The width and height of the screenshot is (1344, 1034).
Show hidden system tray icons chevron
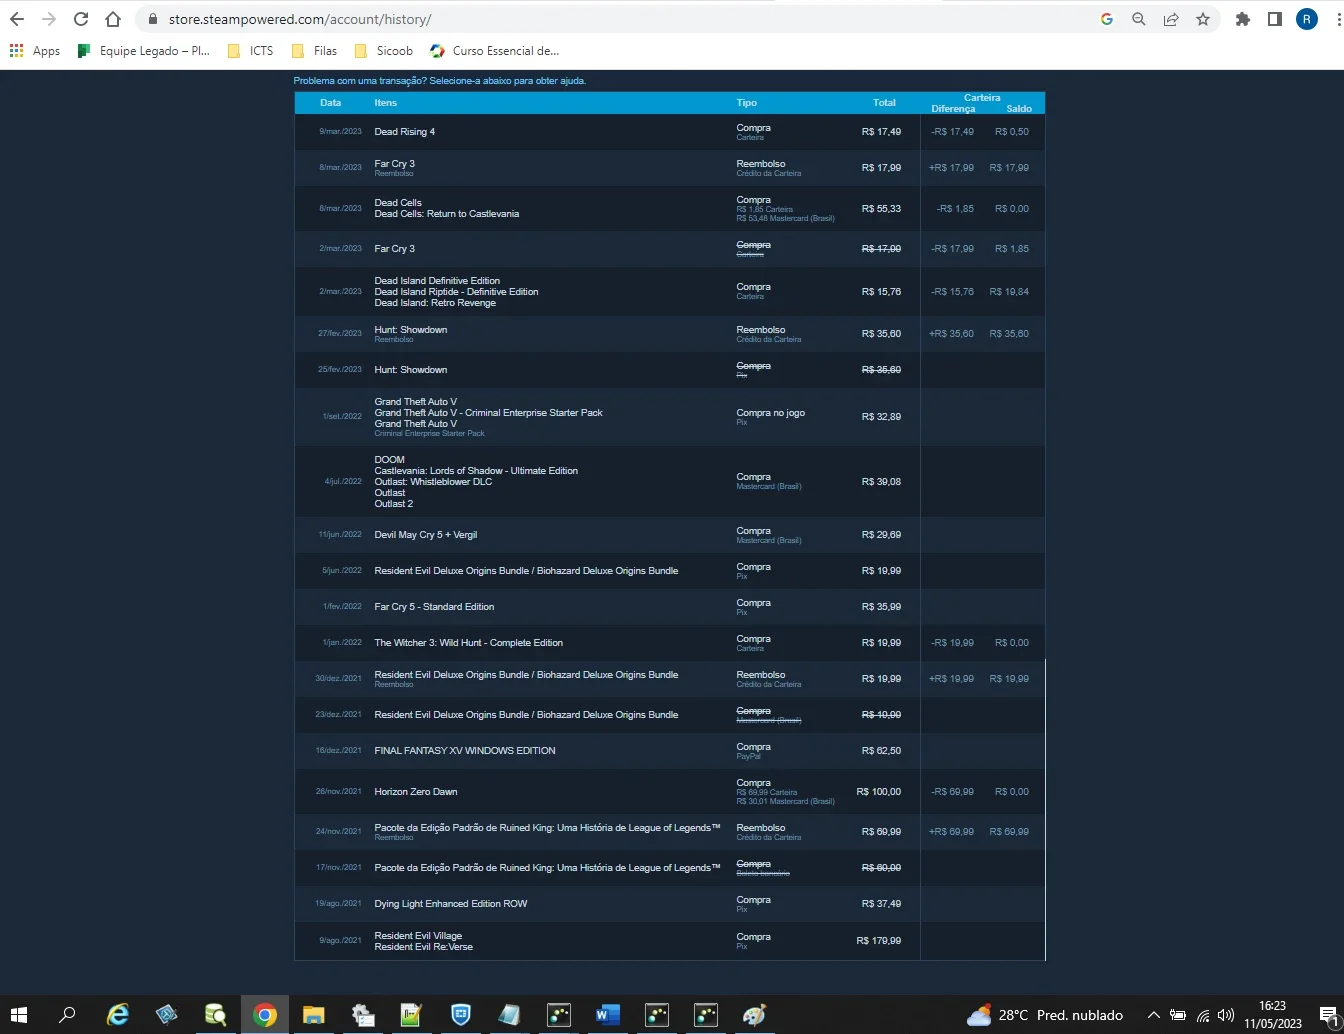(x=1153, y=1015)
